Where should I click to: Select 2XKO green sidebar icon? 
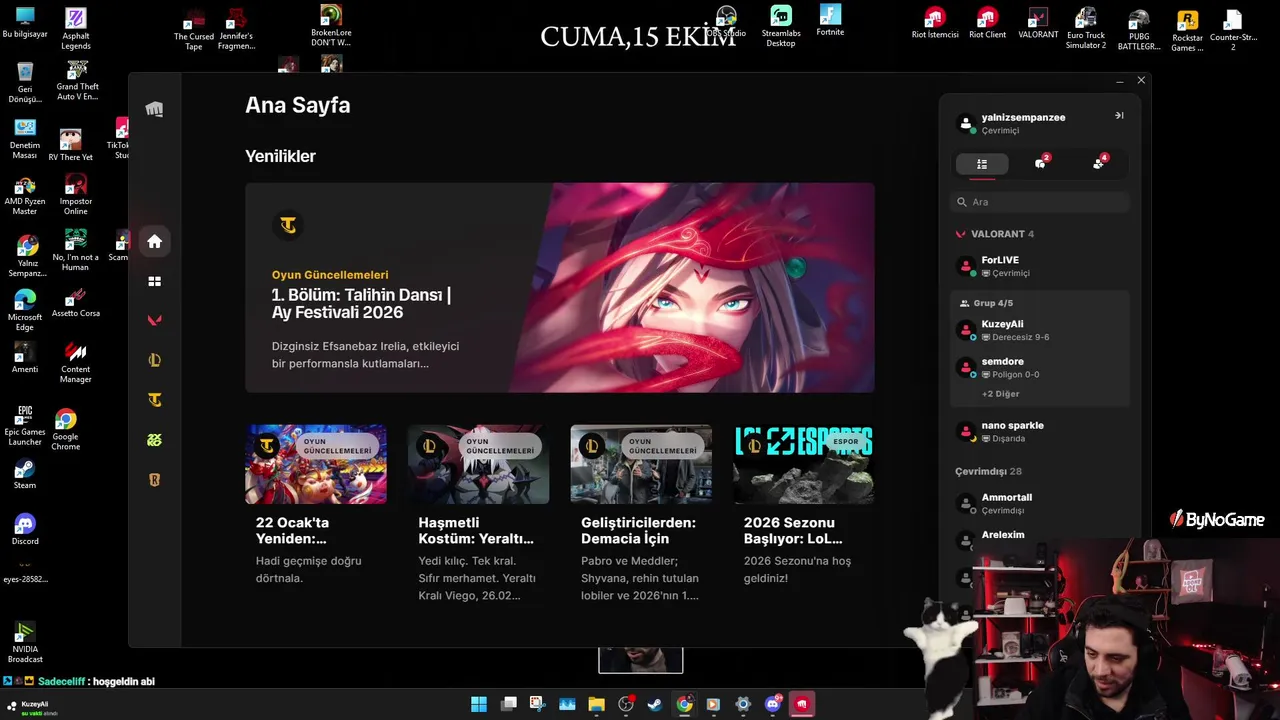pos(154,440)
